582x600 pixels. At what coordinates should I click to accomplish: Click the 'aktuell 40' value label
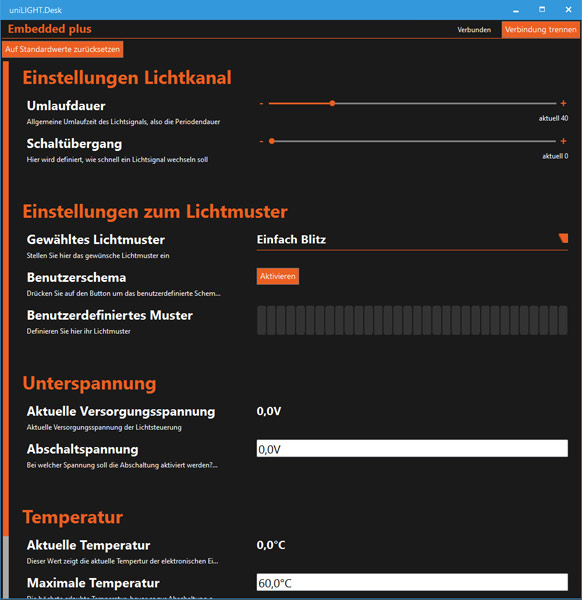pyautogui.click(x=553, y=118)
